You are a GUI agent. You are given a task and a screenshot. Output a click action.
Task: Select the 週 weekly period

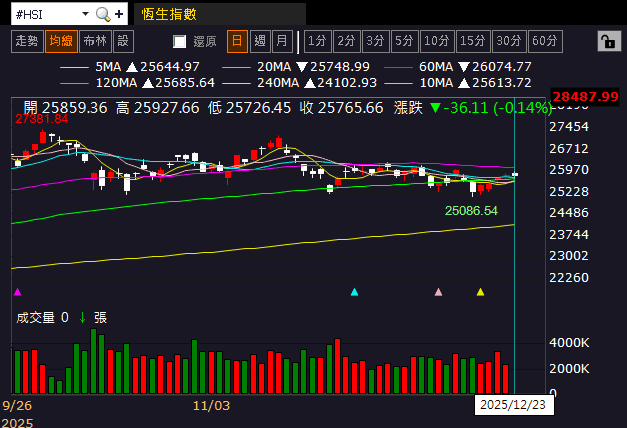pyautogui.click(x=260, y=41)
